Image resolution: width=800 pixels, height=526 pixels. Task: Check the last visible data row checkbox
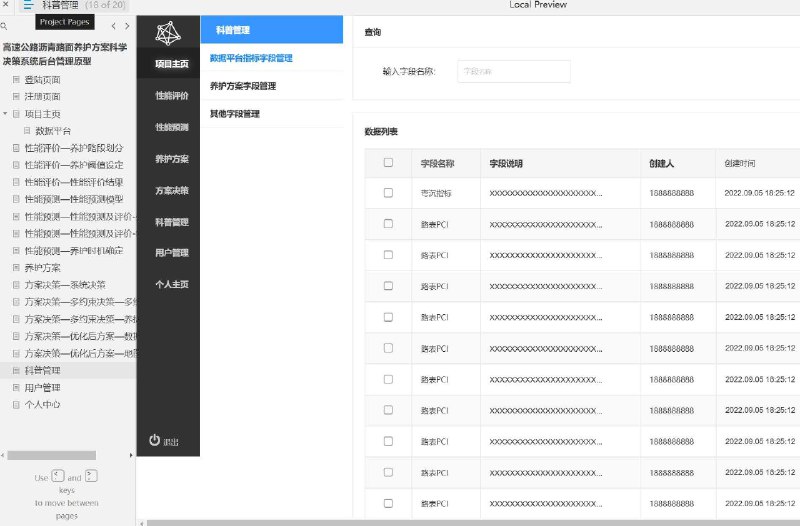coord(388,503)
